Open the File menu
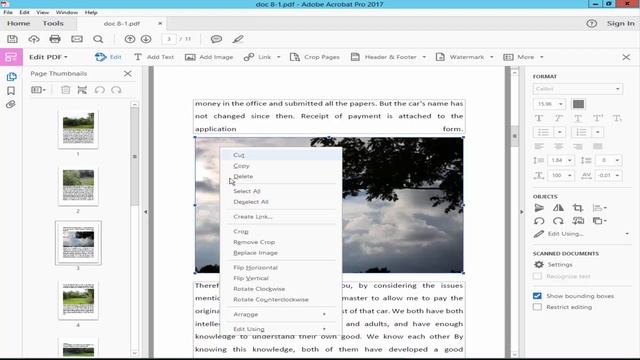640x360 pixels. click(8, 13)
